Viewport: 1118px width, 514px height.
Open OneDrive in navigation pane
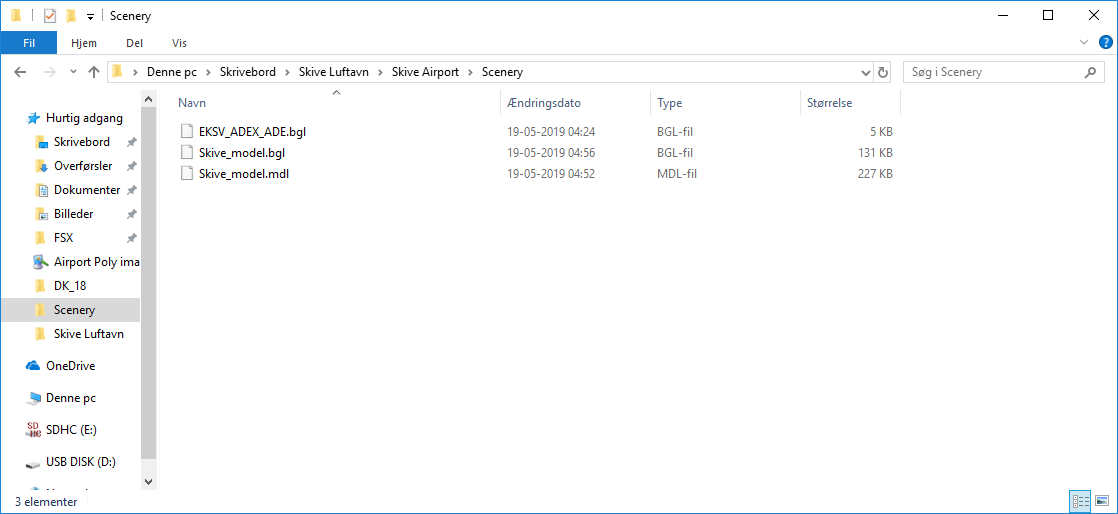pyautogui.click(x=71, y=366)
